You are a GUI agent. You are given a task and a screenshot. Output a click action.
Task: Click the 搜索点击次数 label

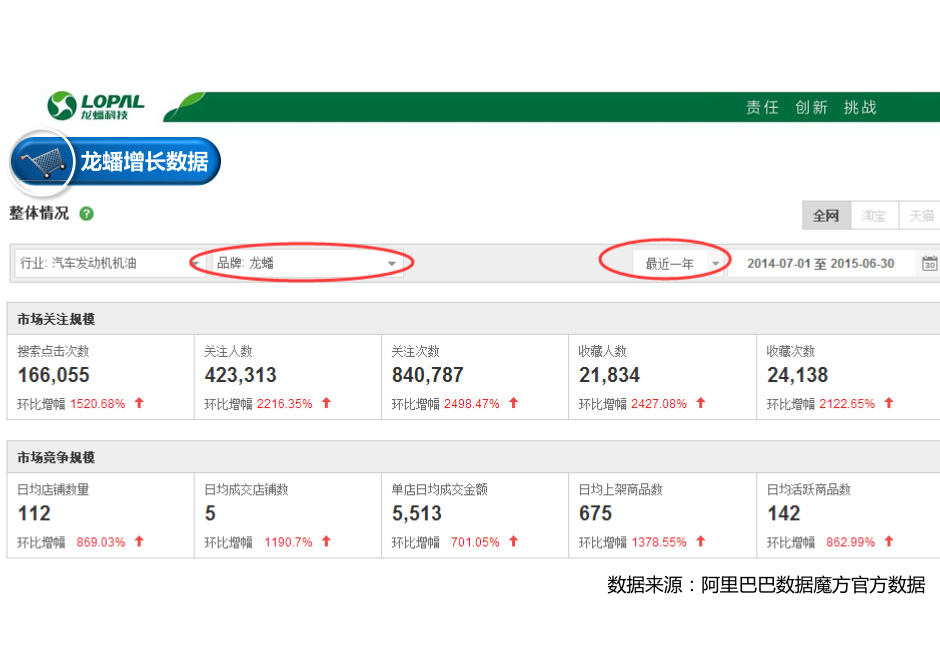[53, 351]
